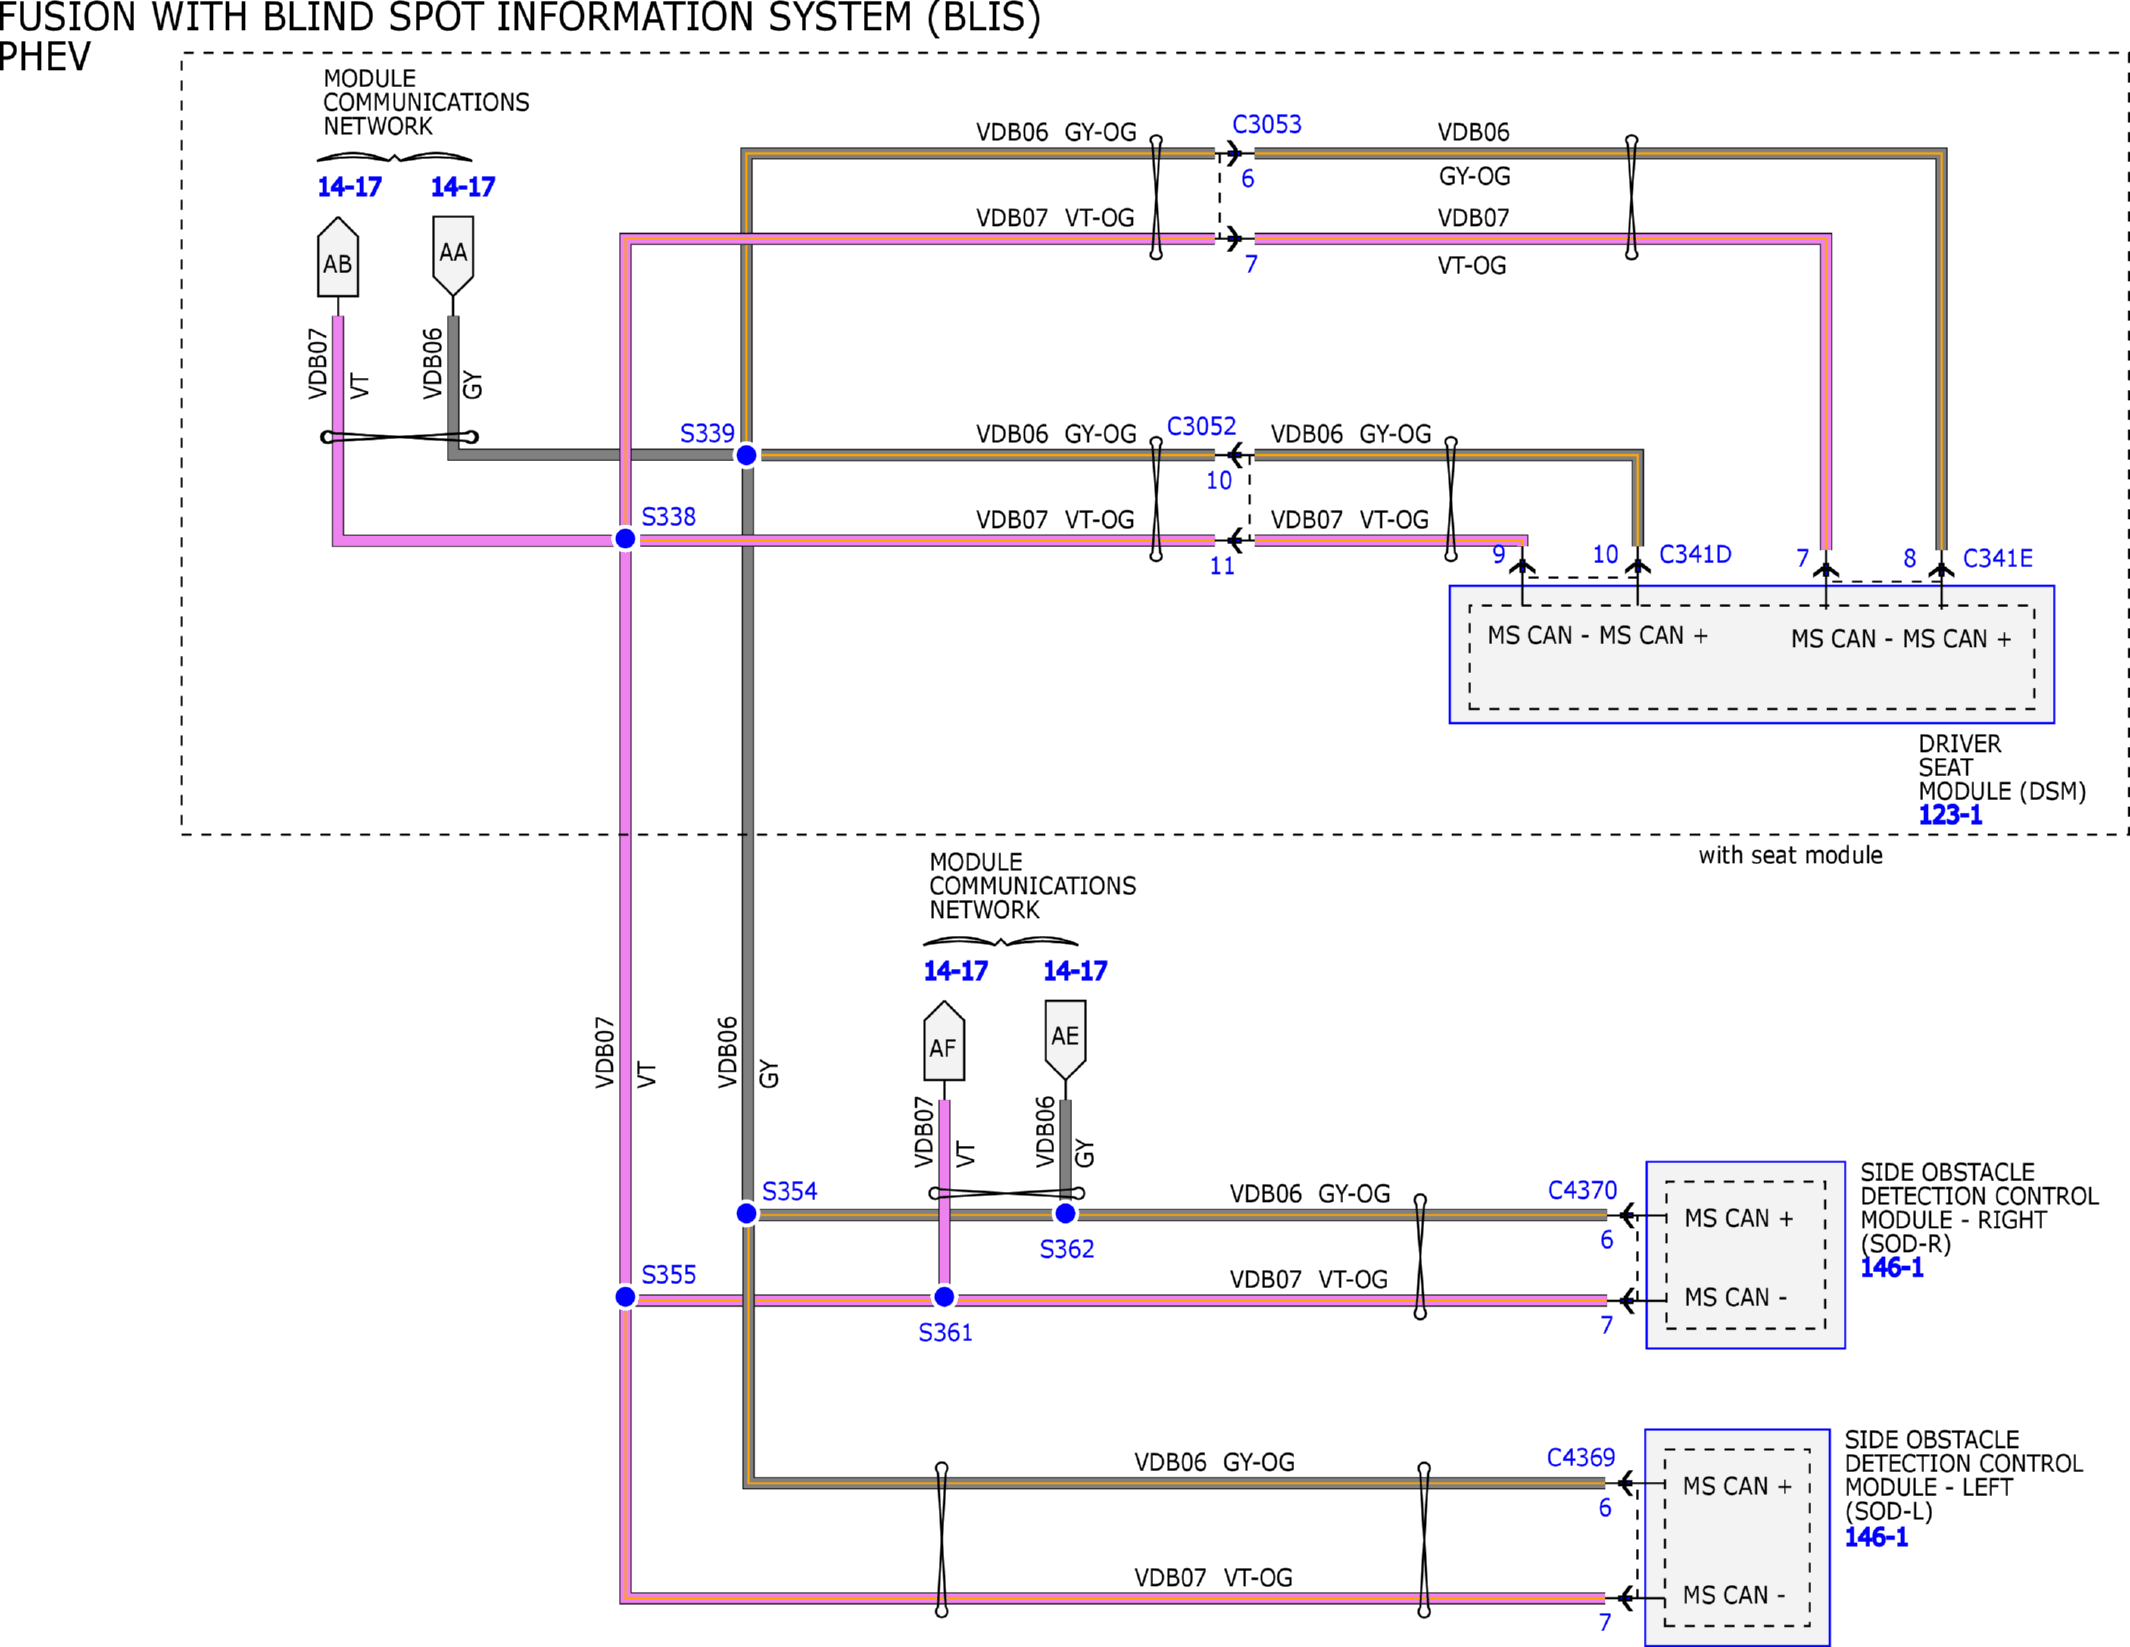Click the C3053 connector label
The image size is (2130, 1647).
click(1267, 125)
